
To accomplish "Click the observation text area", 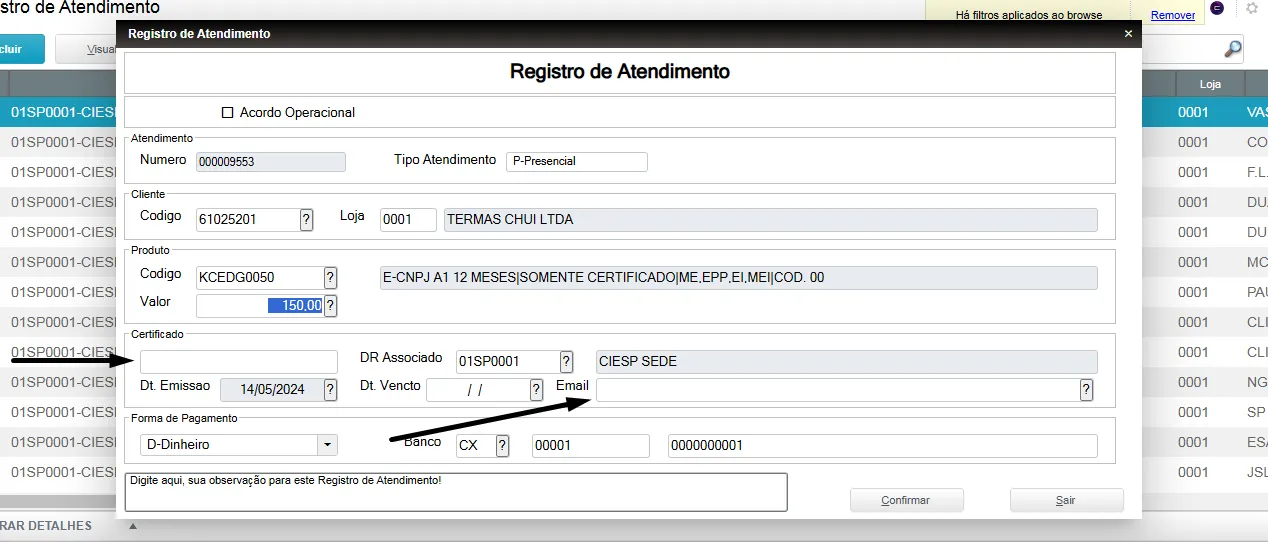I will 455,492.
